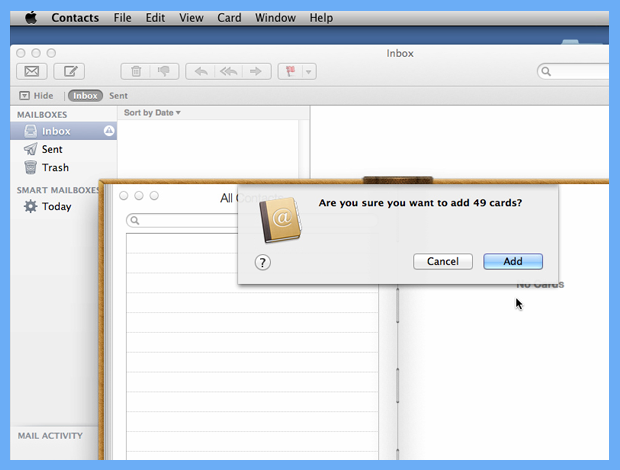
Task: Minimize the Contacts window
Action: click(x=139, y=196)
